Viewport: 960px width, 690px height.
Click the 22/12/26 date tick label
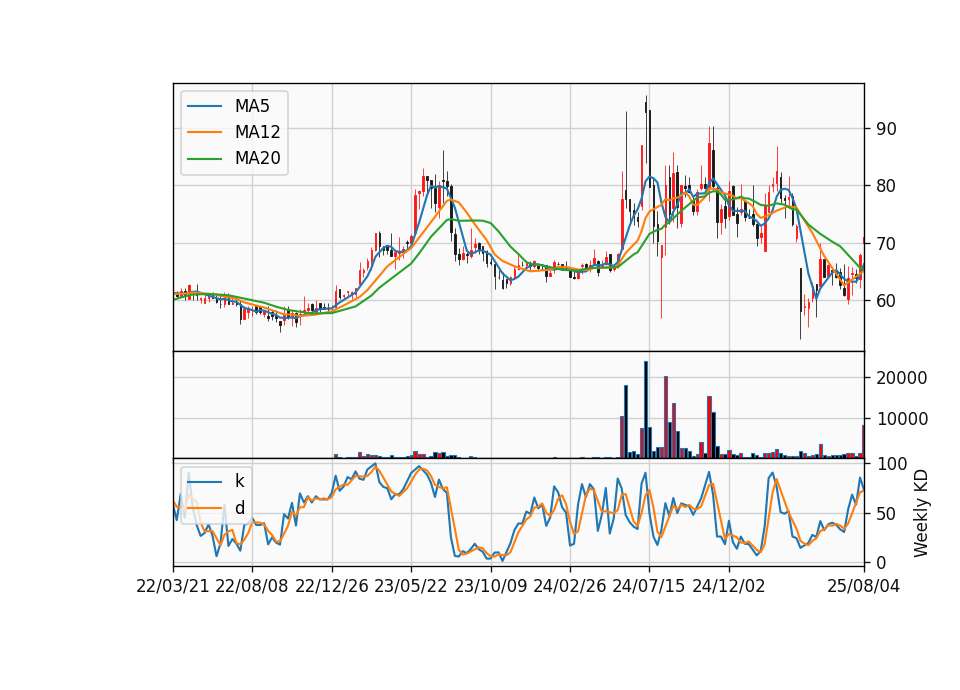pos(332,586)
